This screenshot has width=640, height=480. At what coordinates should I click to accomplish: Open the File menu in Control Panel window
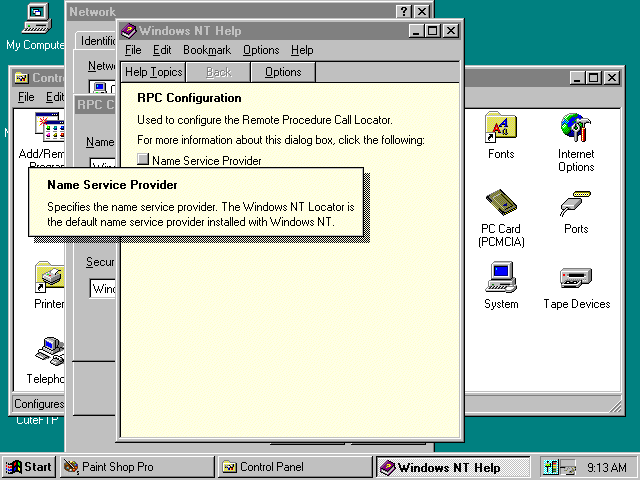click(x=26, y=97)
